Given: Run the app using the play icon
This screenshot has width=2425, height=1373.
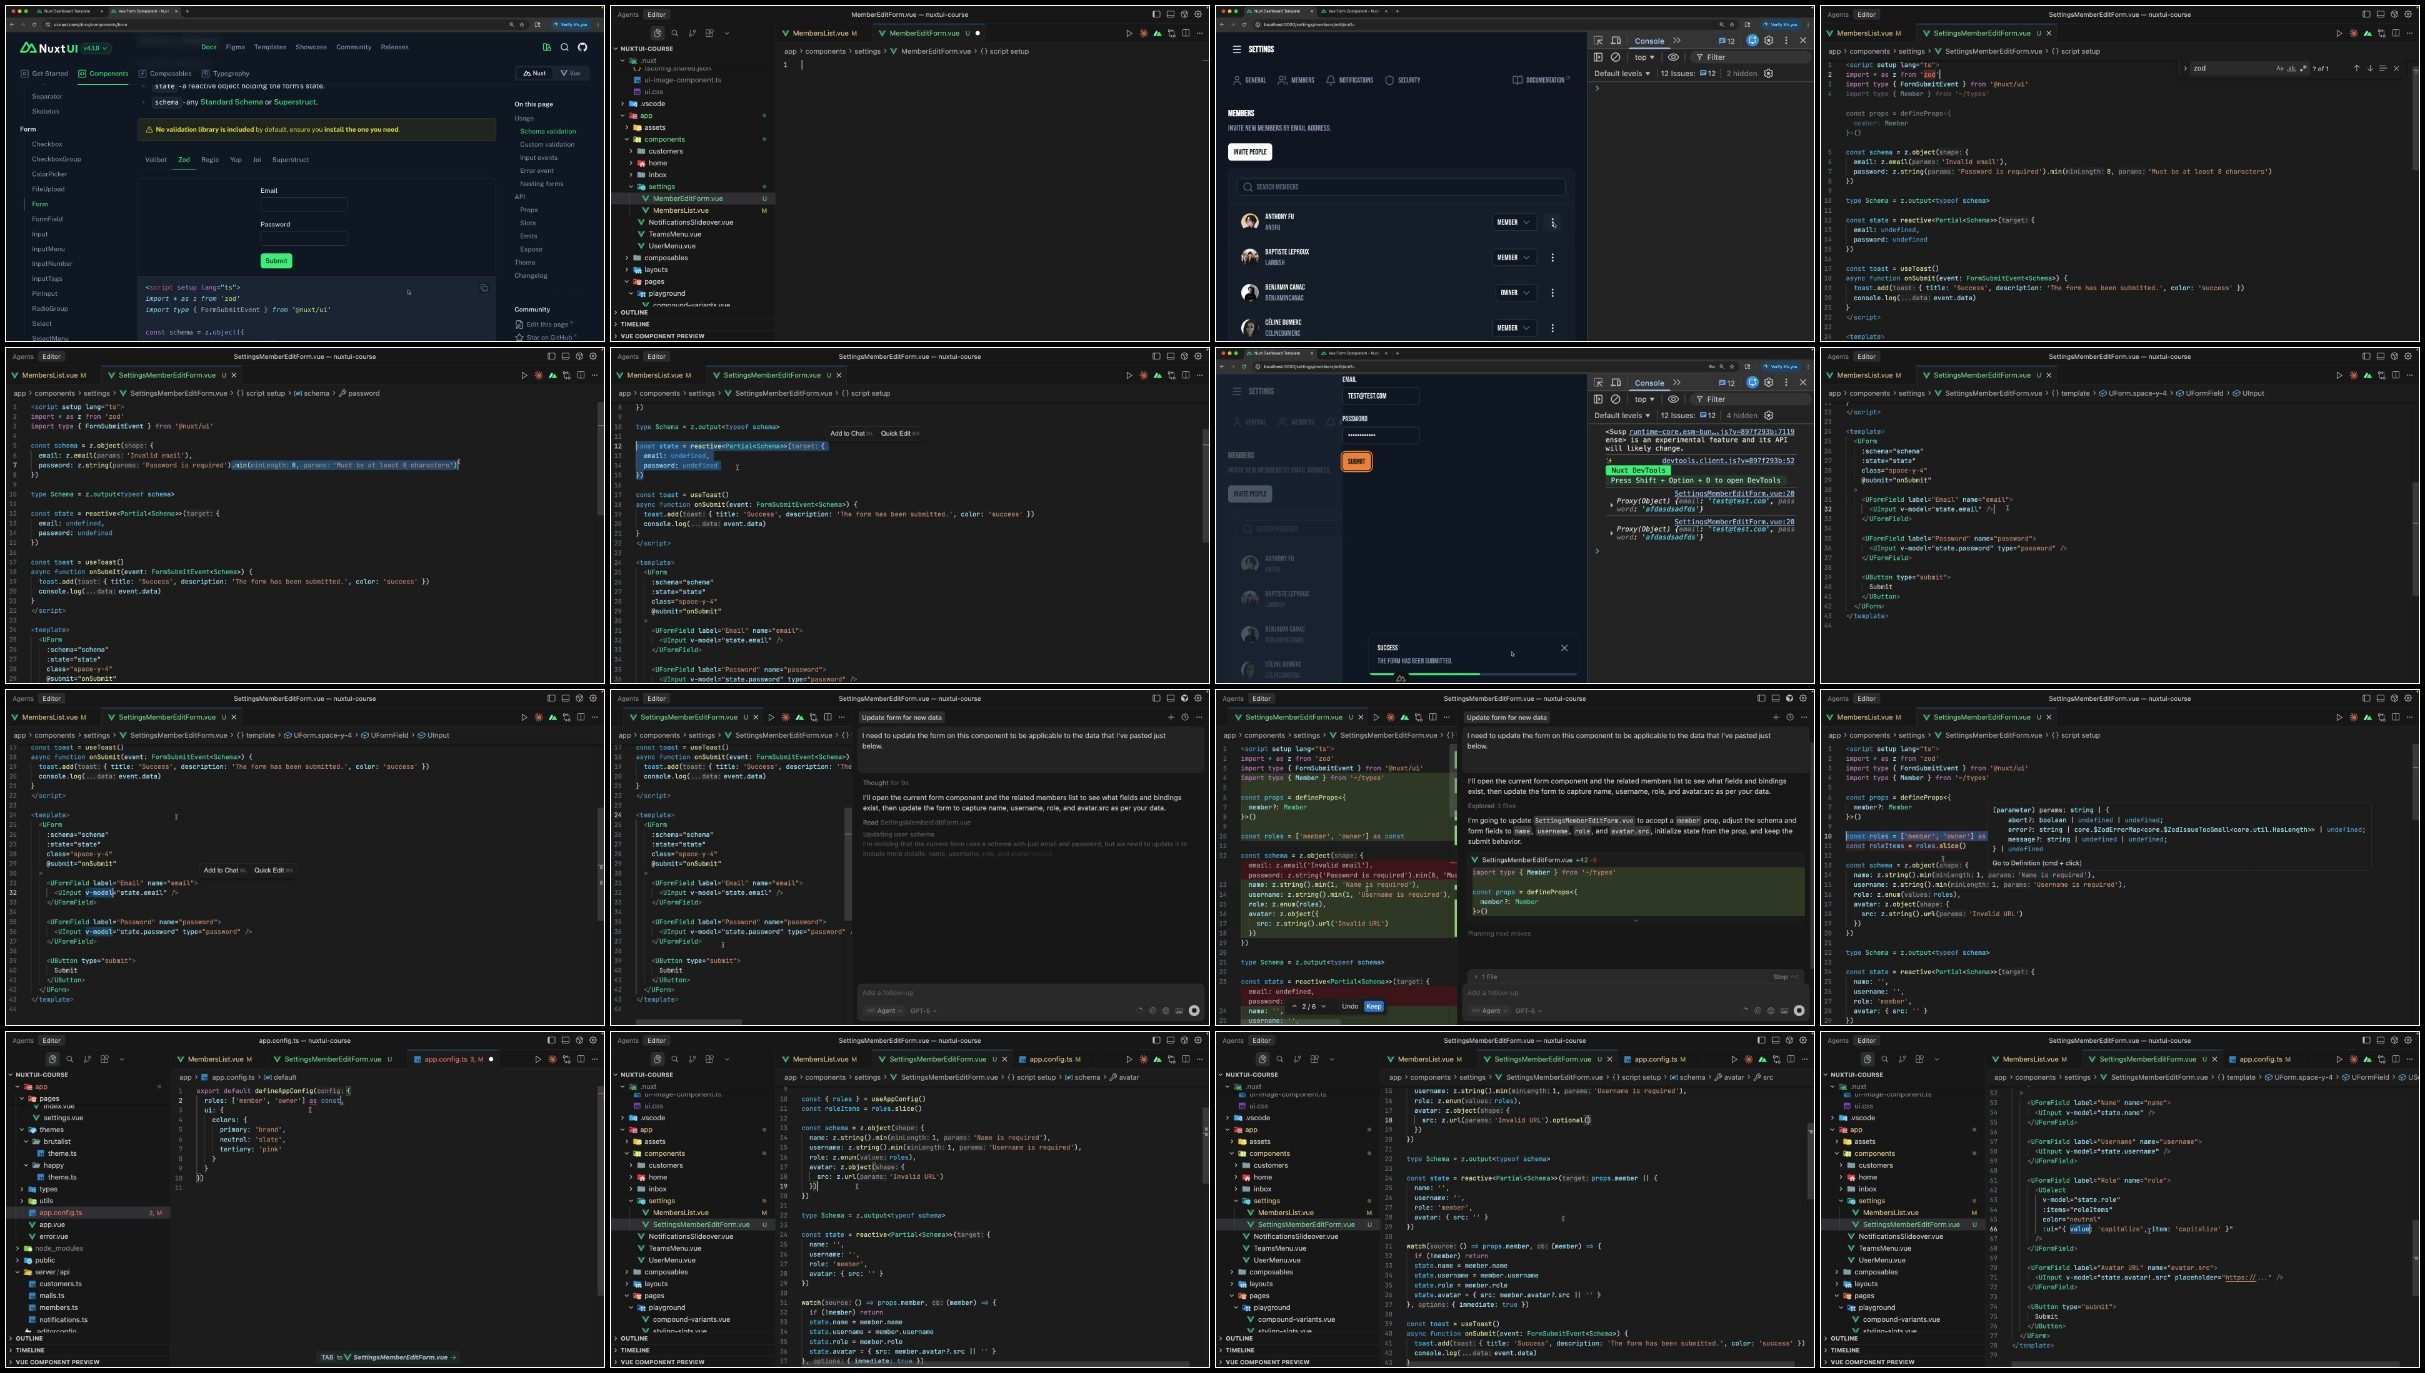Looking at the screenshot, I should click(x=1130, y=33).
